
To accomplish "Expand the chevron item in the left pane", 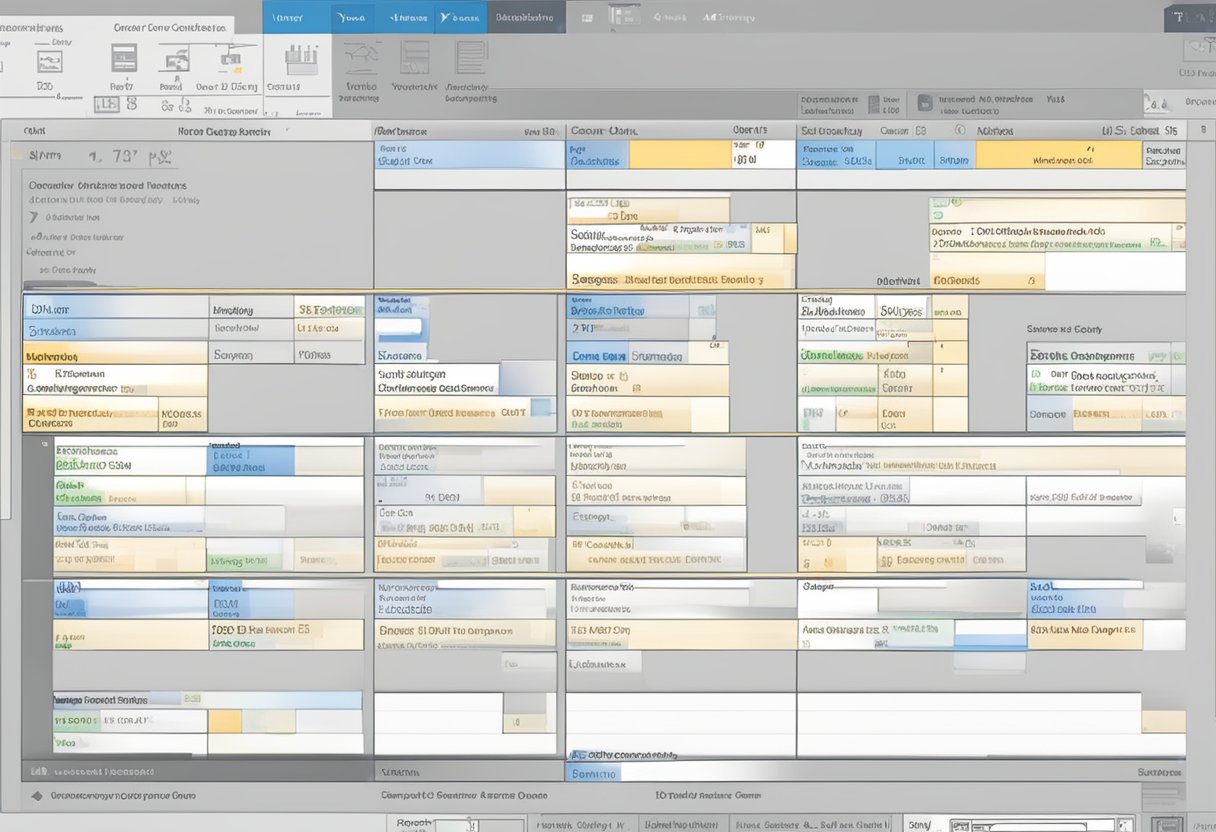I will point(33,216).
